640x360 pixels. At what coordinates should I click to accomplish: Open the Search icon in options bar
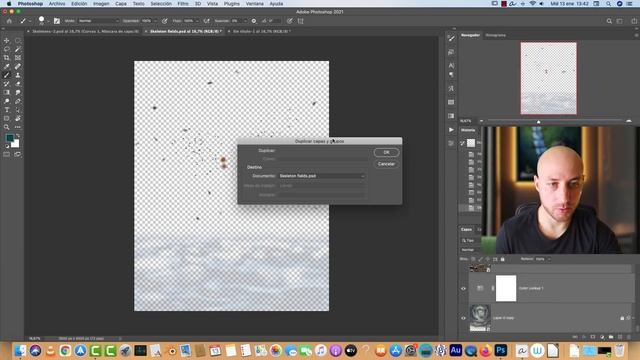(x=609, y=21)
